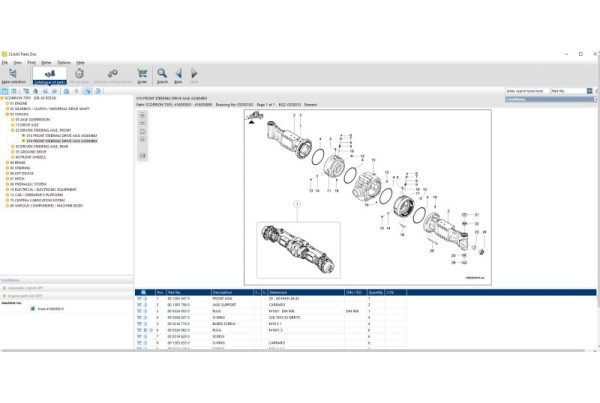The image size is (600, 403).
Task: Add FRONT AXLE row to cart
Action: [140, 299]
